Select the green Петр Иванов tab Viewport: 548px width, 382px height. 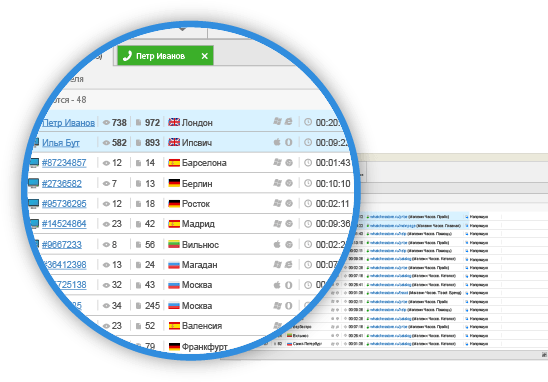(x=165, y=56)
